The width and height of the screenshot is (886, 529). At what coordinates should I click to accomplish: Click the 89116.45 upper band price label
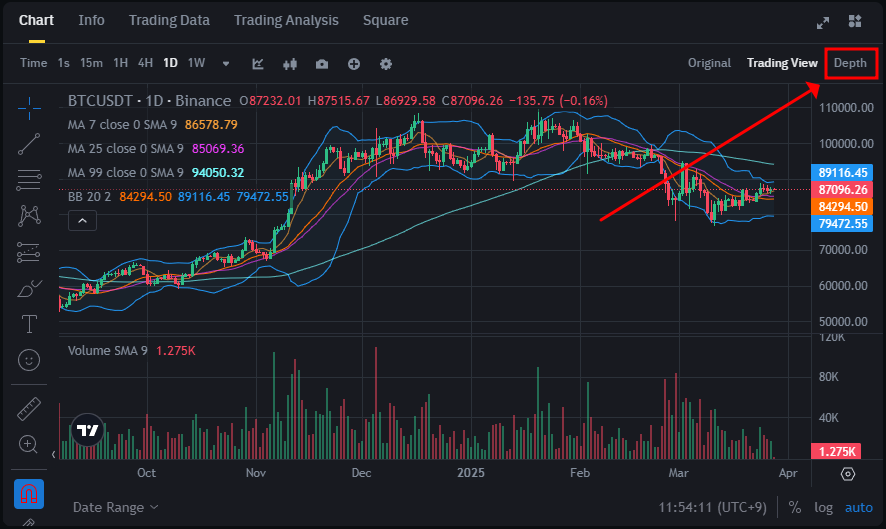coord(842,172)
